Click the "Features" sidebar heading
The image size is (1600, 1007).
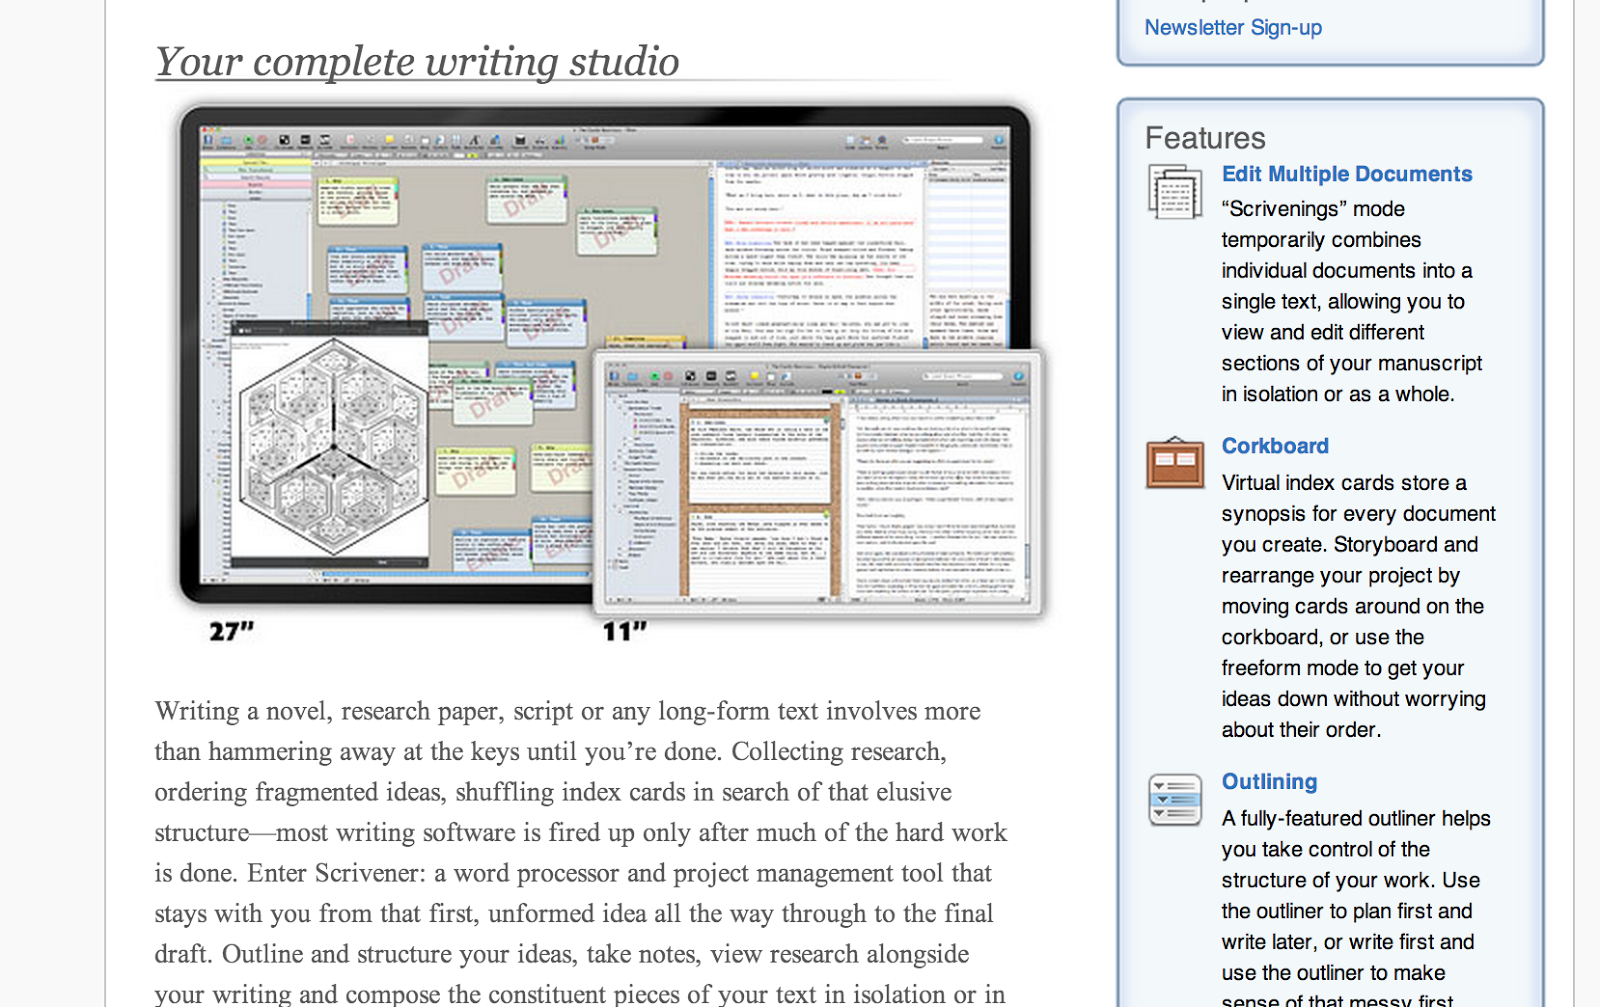[1205, 138]
